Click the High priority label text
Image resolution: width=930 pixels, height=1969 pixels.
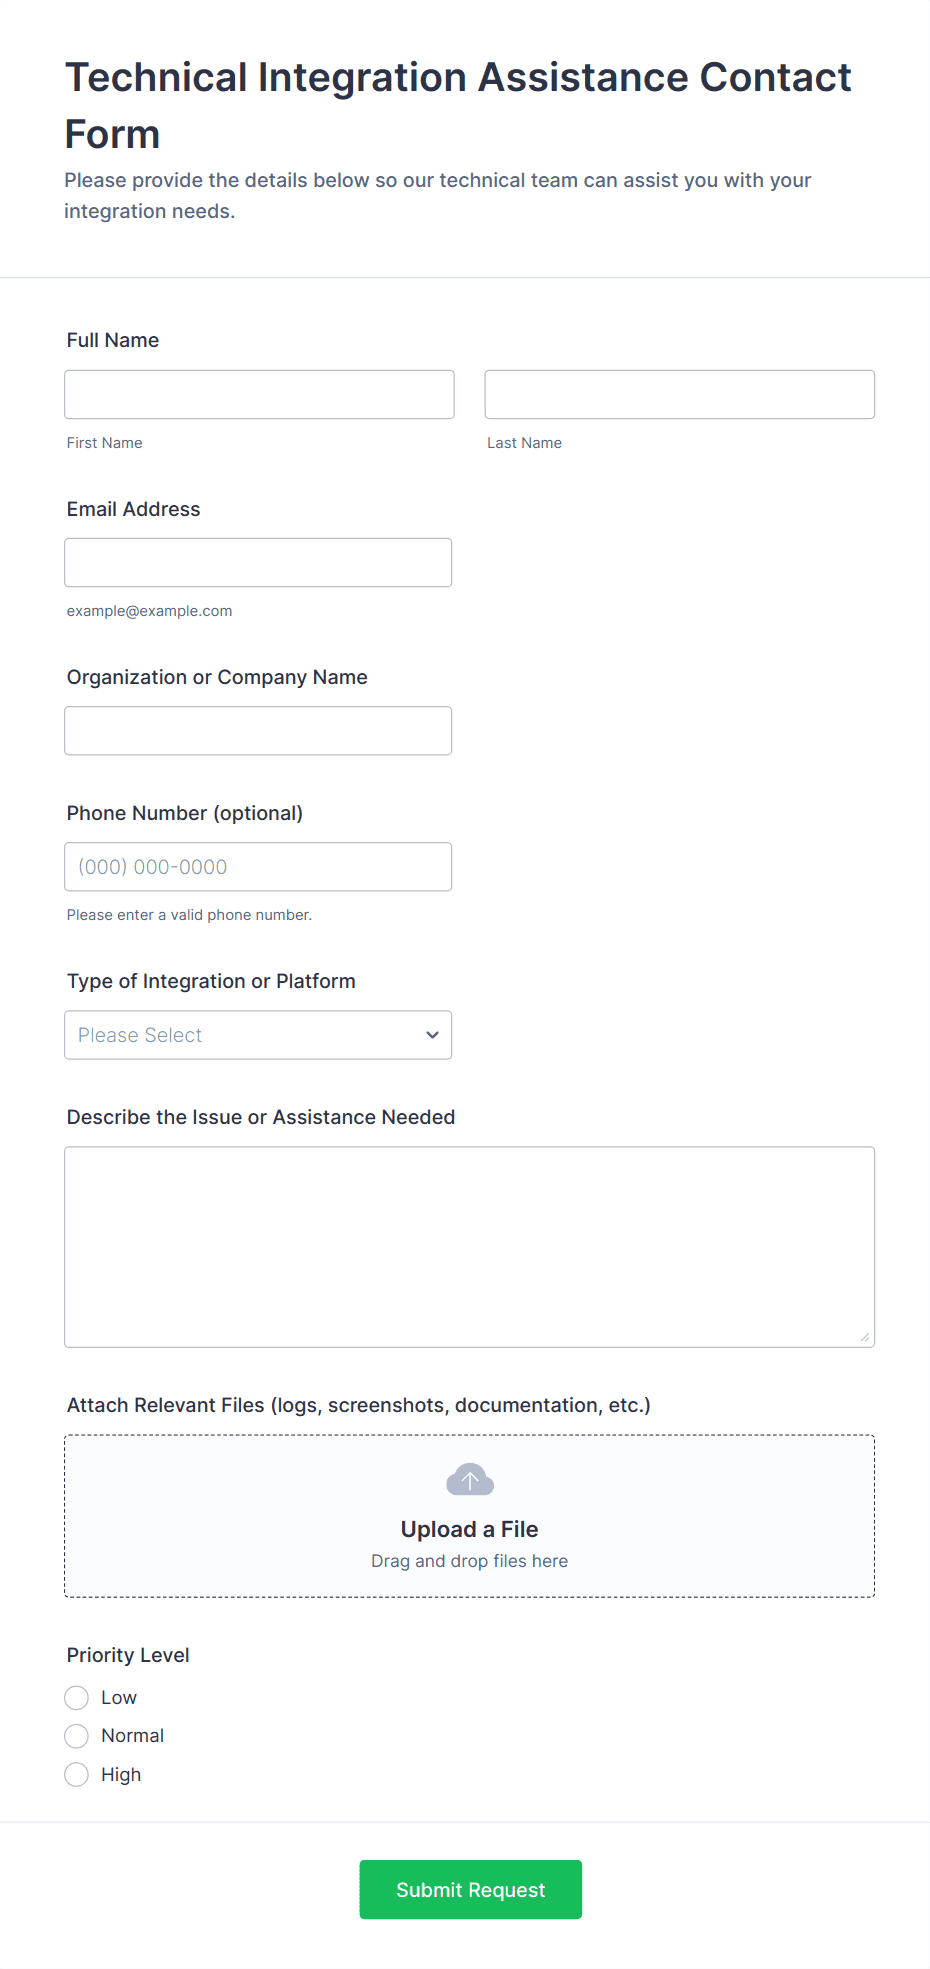(121, 1775)
